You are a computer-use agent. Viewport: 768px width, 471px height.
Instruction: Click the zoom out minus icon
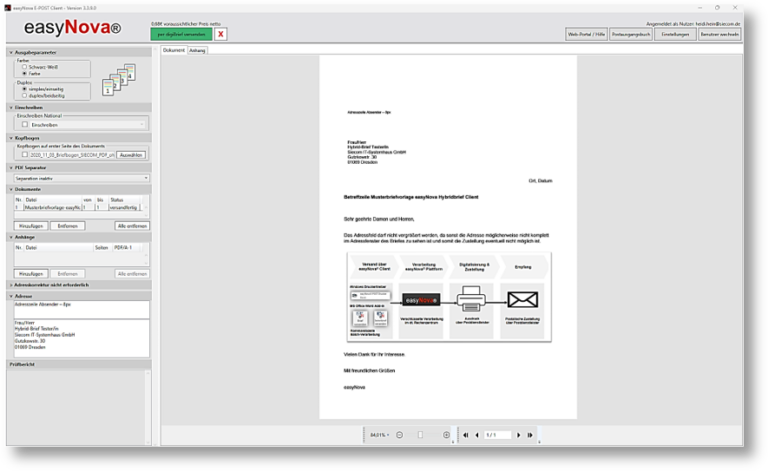coord(399,435)
